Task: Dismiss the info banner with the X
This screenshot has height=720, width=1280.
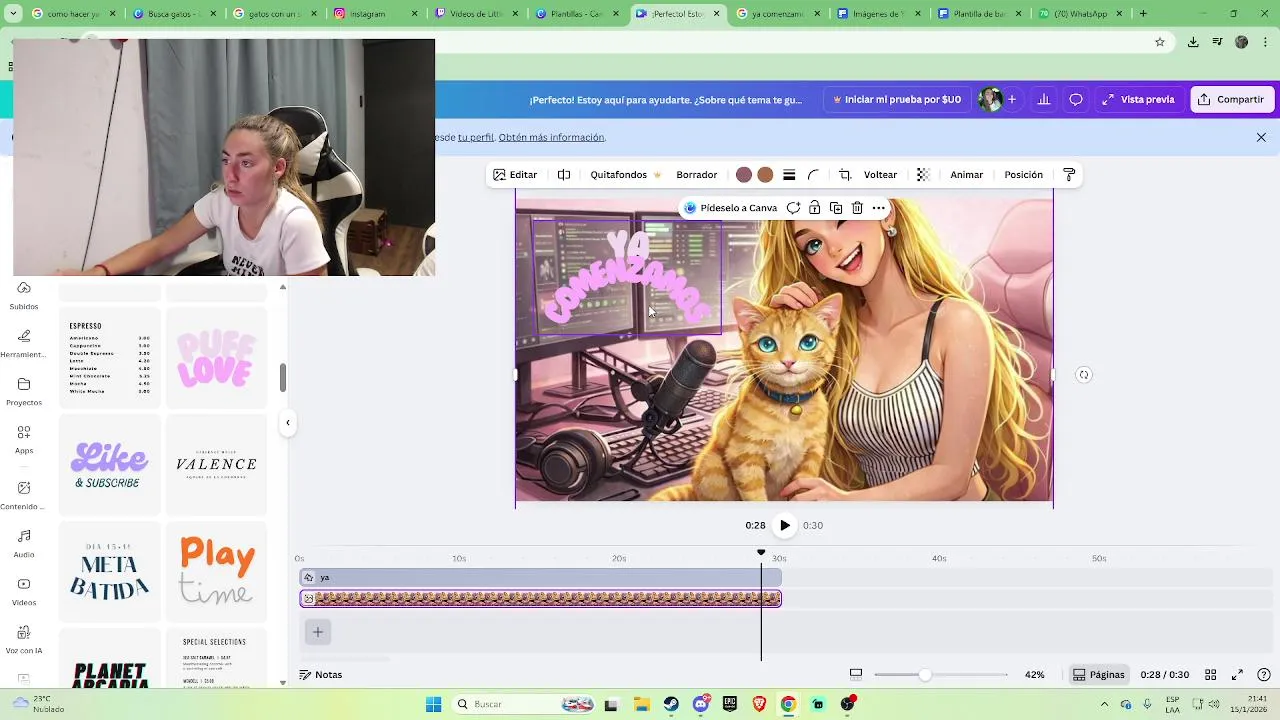Action: coord(1261,137)
